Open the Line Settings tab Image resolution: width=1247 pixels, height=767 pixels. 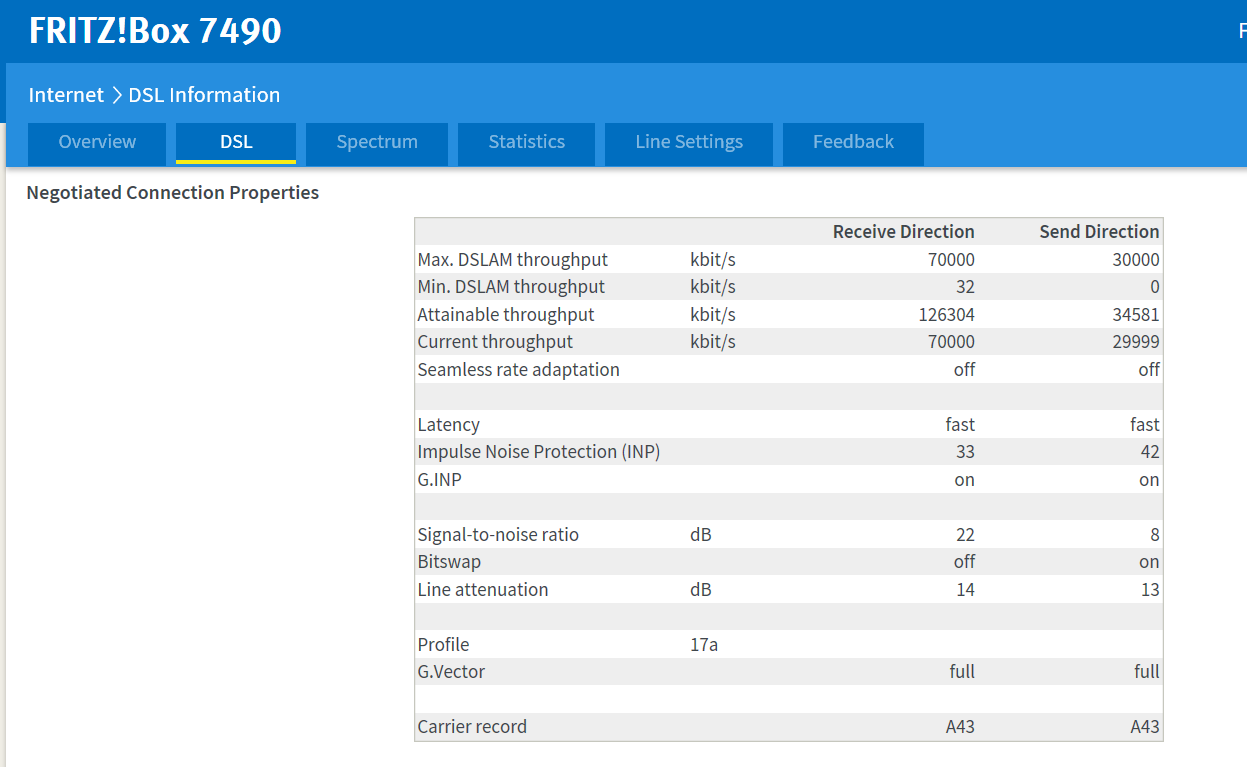coord(688,142)
